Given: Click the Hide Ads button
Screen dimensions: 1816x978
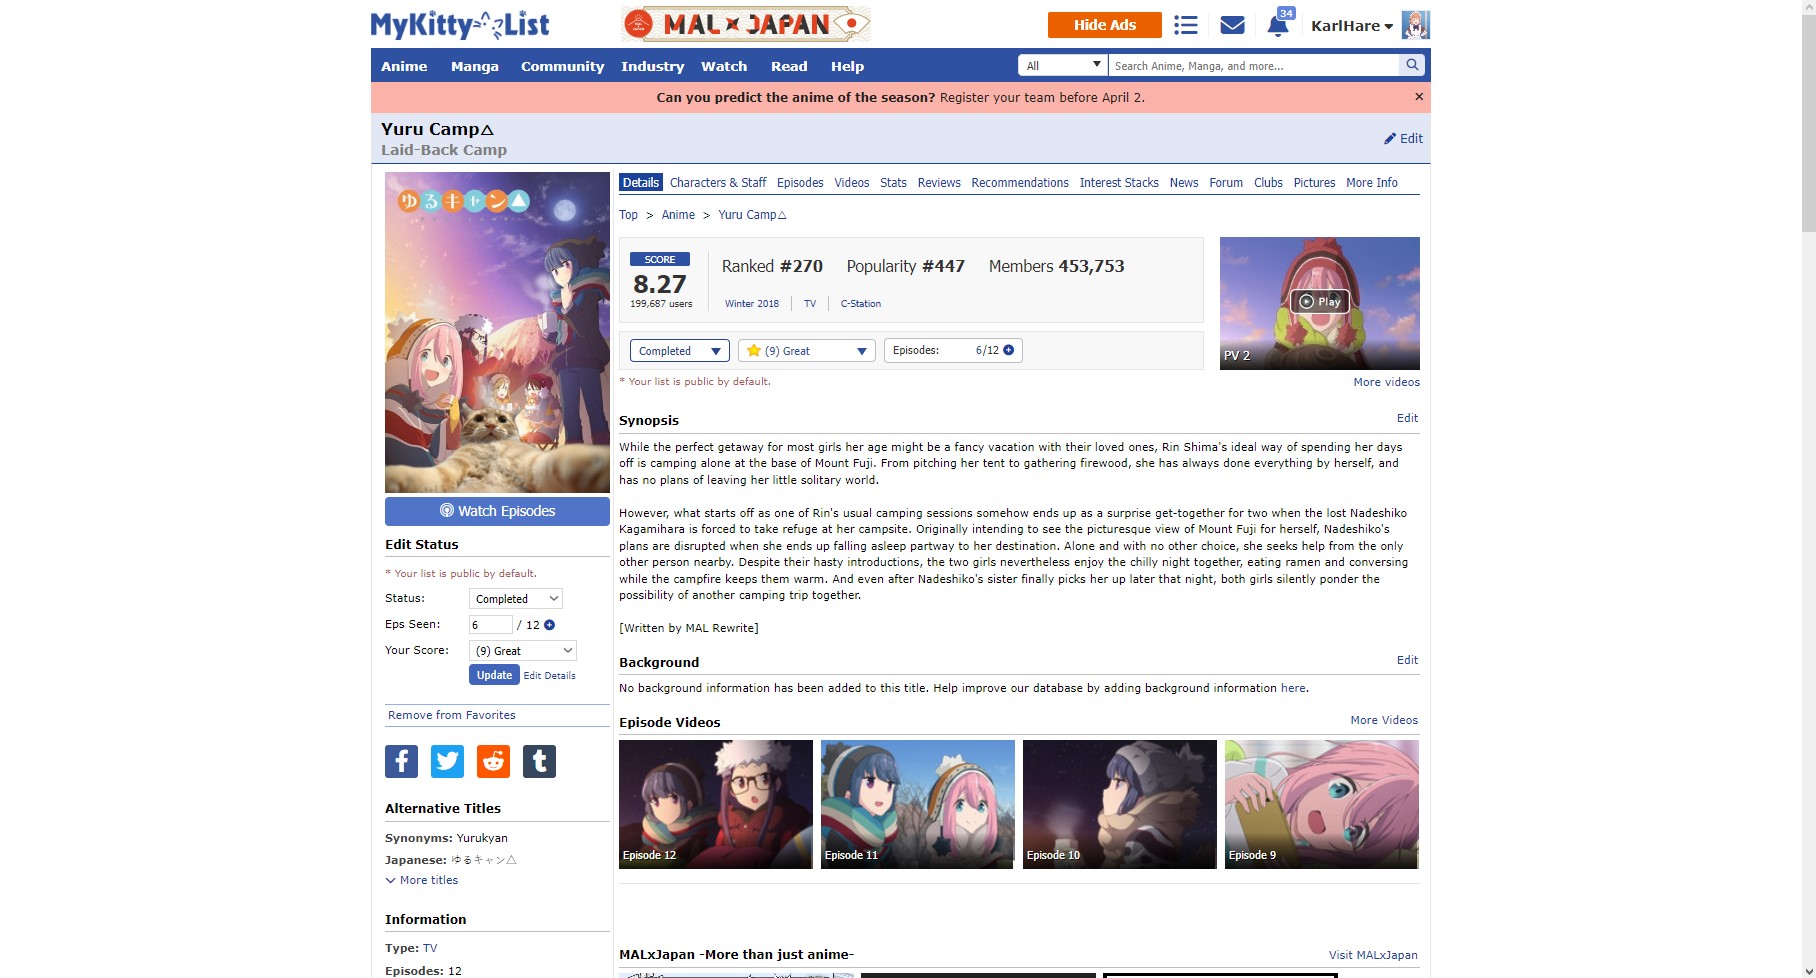Looking at the screenshot, I should 1105,25.
